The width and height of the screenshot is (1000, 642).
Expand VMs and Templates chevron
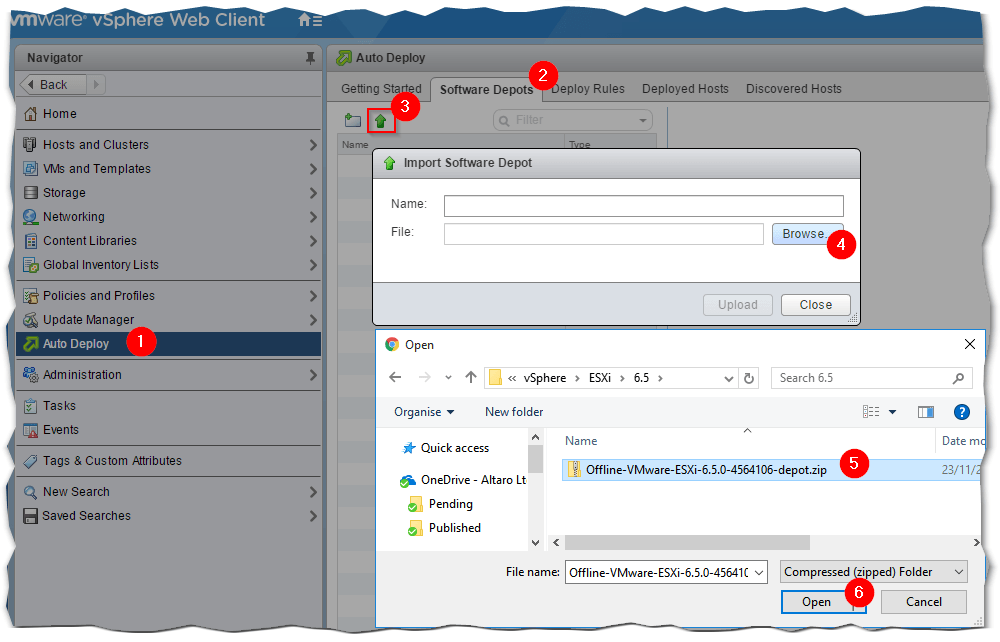313,169
